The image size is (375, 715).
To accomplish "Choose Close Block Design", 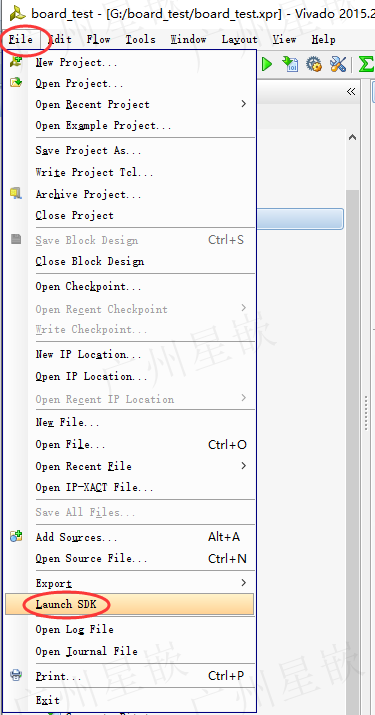I will (90, 261).
